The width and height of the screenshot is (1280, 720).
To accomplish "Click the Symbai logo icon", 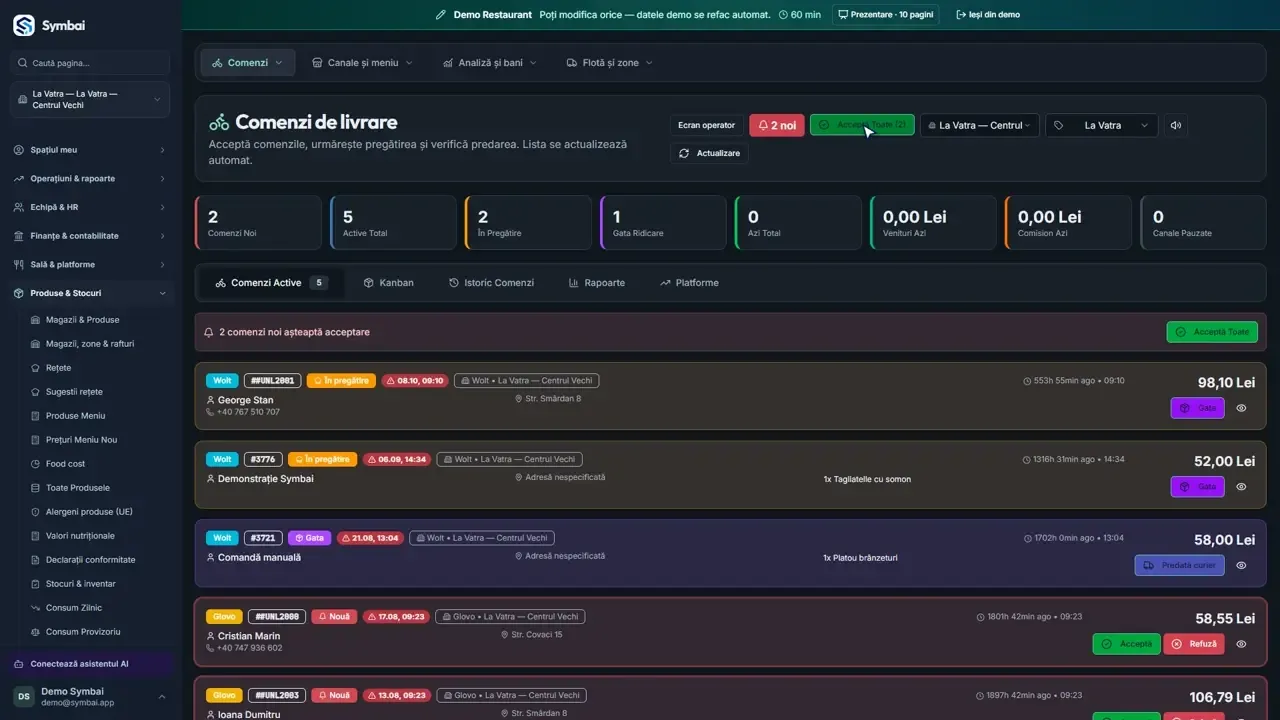I will point(24,25).
